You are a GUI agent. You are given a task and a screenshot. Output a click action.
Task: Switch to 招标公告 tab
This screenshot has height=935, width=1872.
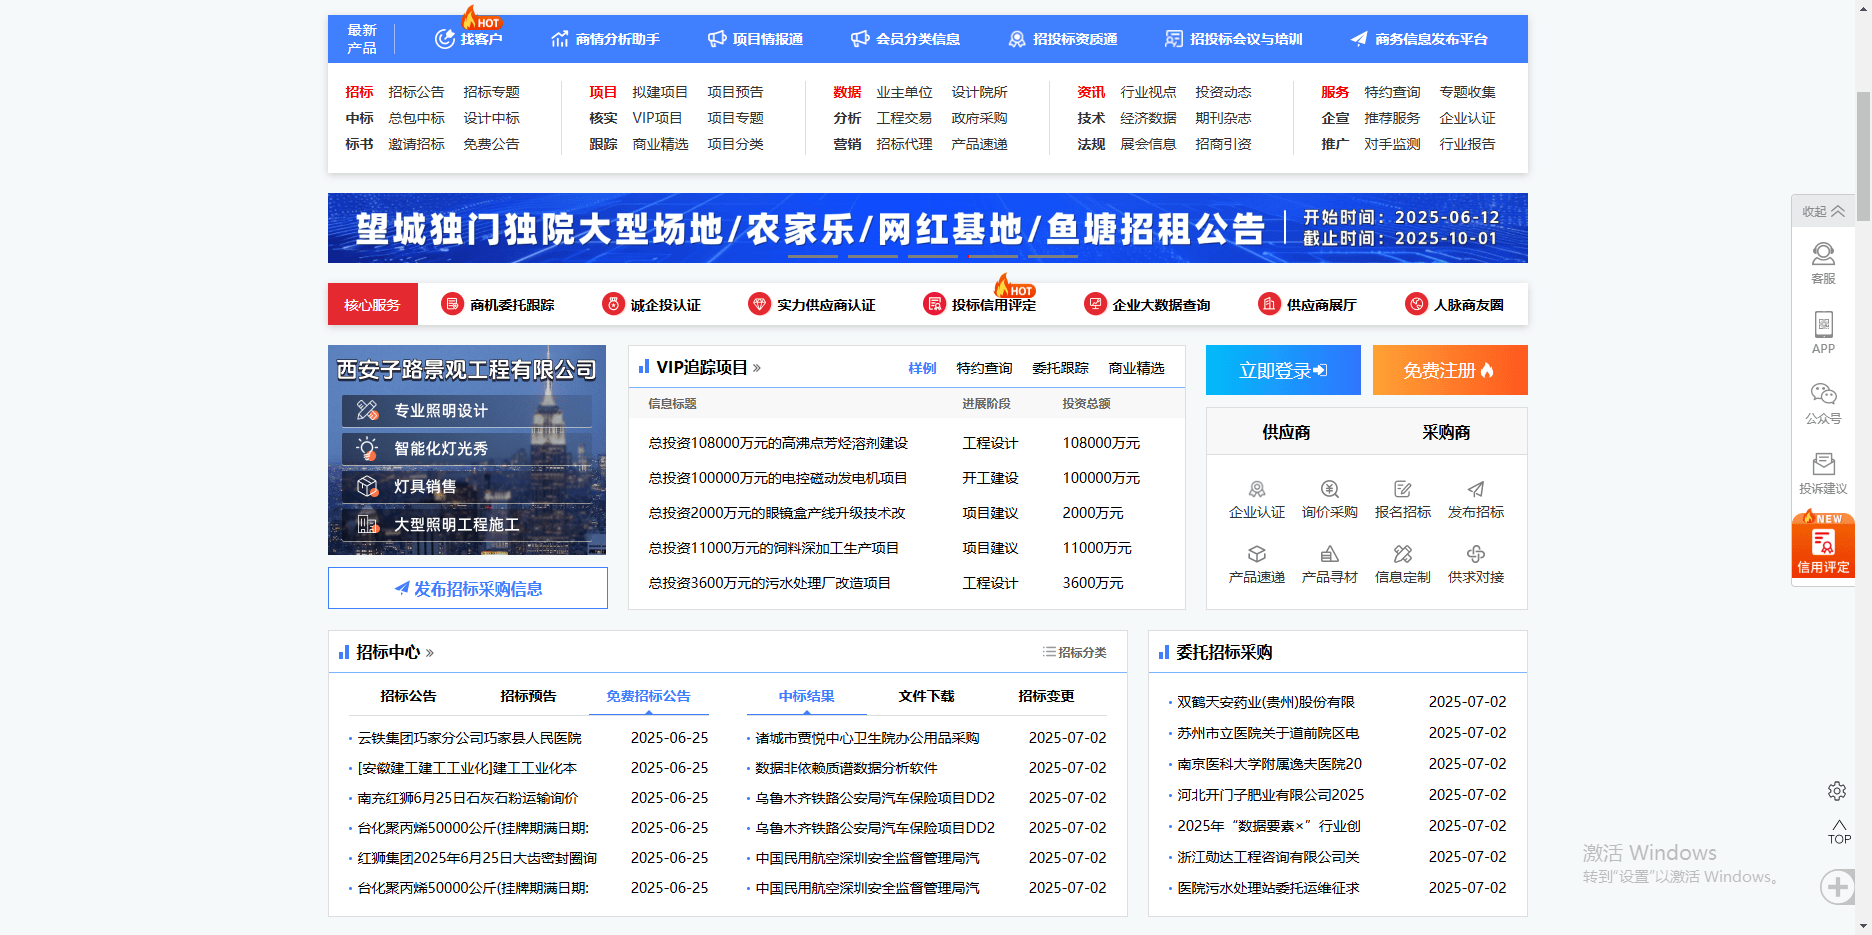click(408, 696)
